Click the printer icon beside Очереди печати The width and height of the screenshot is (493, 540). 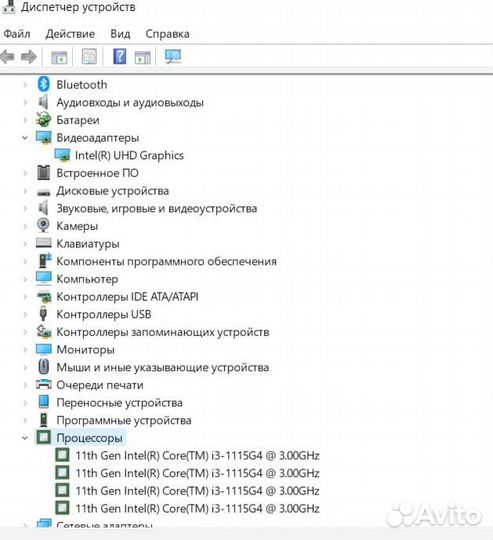(x=44, y=385)
